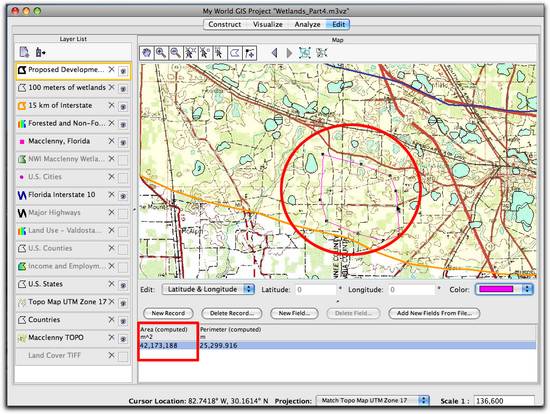Click the New Record button
The height and width of the screenshot is (414, 550).
168,313
